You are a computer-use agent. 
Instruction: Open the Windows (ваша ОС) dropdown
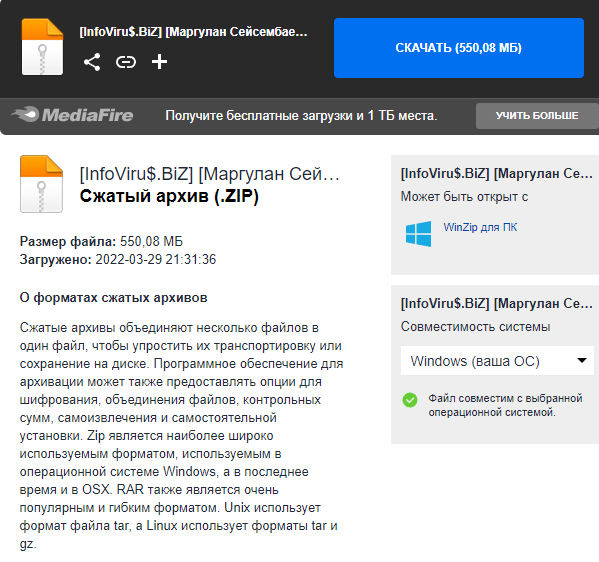tap(497, 361)
